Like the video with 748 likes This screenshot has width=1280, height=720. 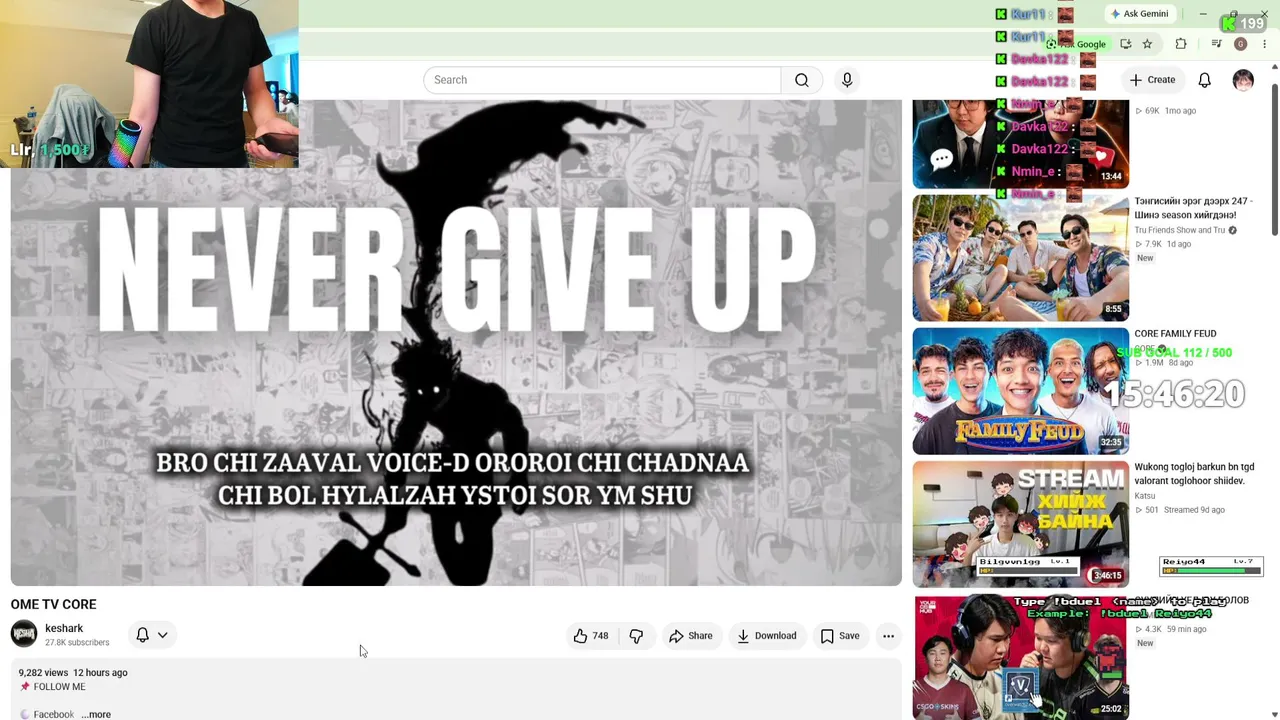(x=591, y=636)
